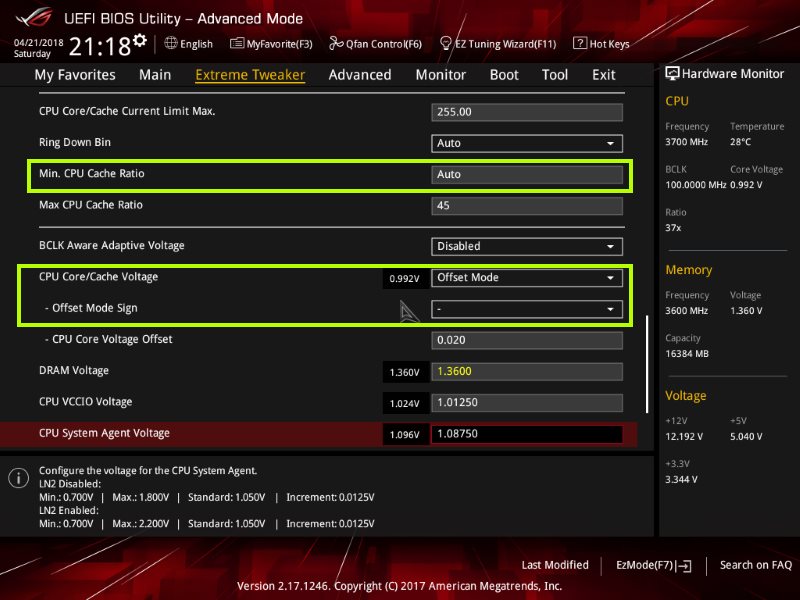This screenshot has height=600, width=800.
Task: Click the Memory Frequency 3600 MHz value
Action: (686, 311)
